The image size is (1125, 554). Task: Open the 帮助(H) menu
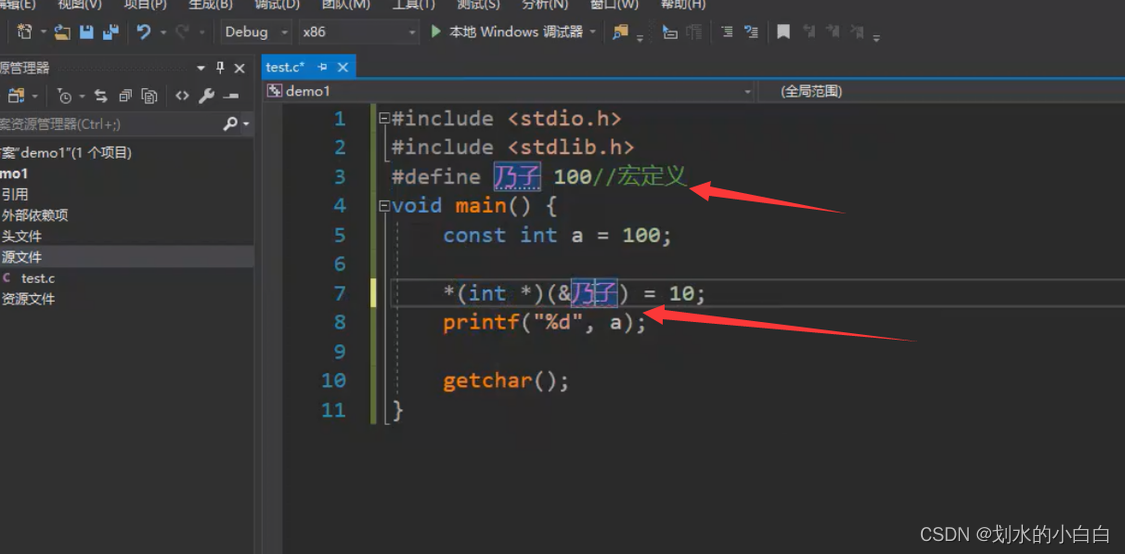[x=682, y=4]
